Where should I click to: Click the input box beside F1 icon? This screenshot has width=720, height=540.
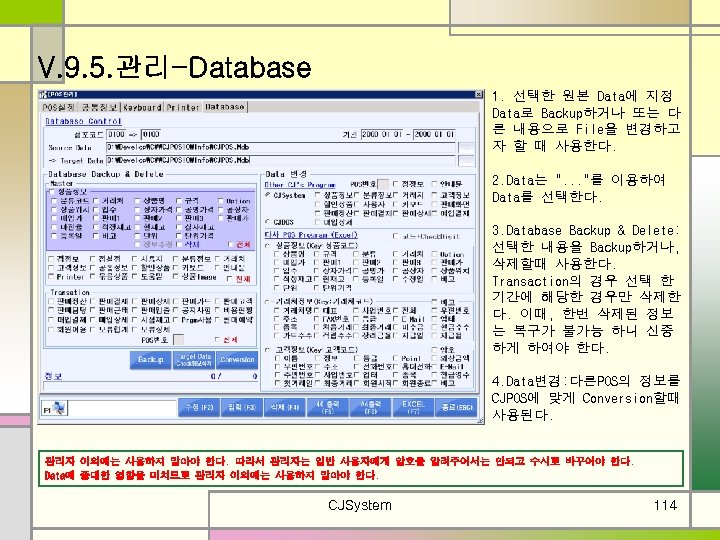point(122,408)
